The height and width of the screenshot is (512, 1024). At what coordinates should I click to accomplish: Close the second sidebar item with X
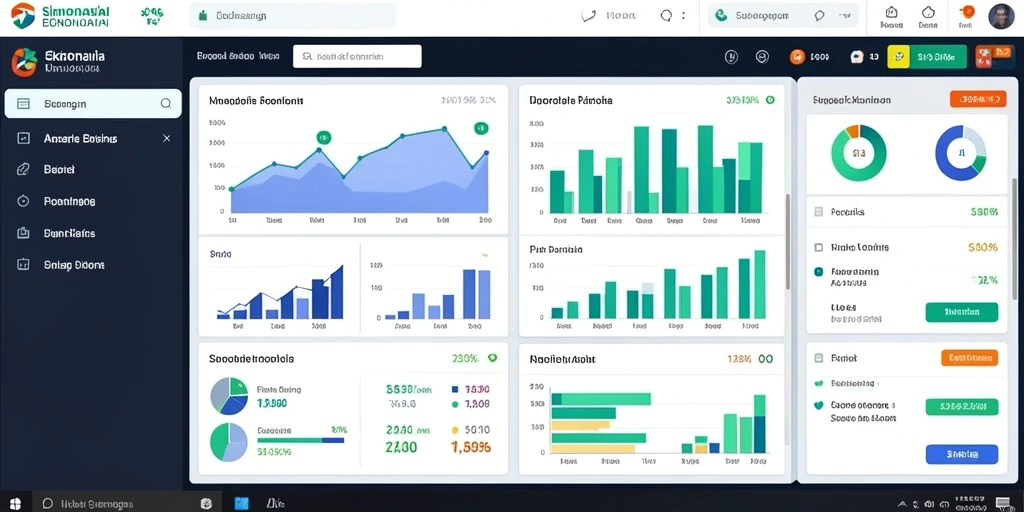click(x=167, y=138)
